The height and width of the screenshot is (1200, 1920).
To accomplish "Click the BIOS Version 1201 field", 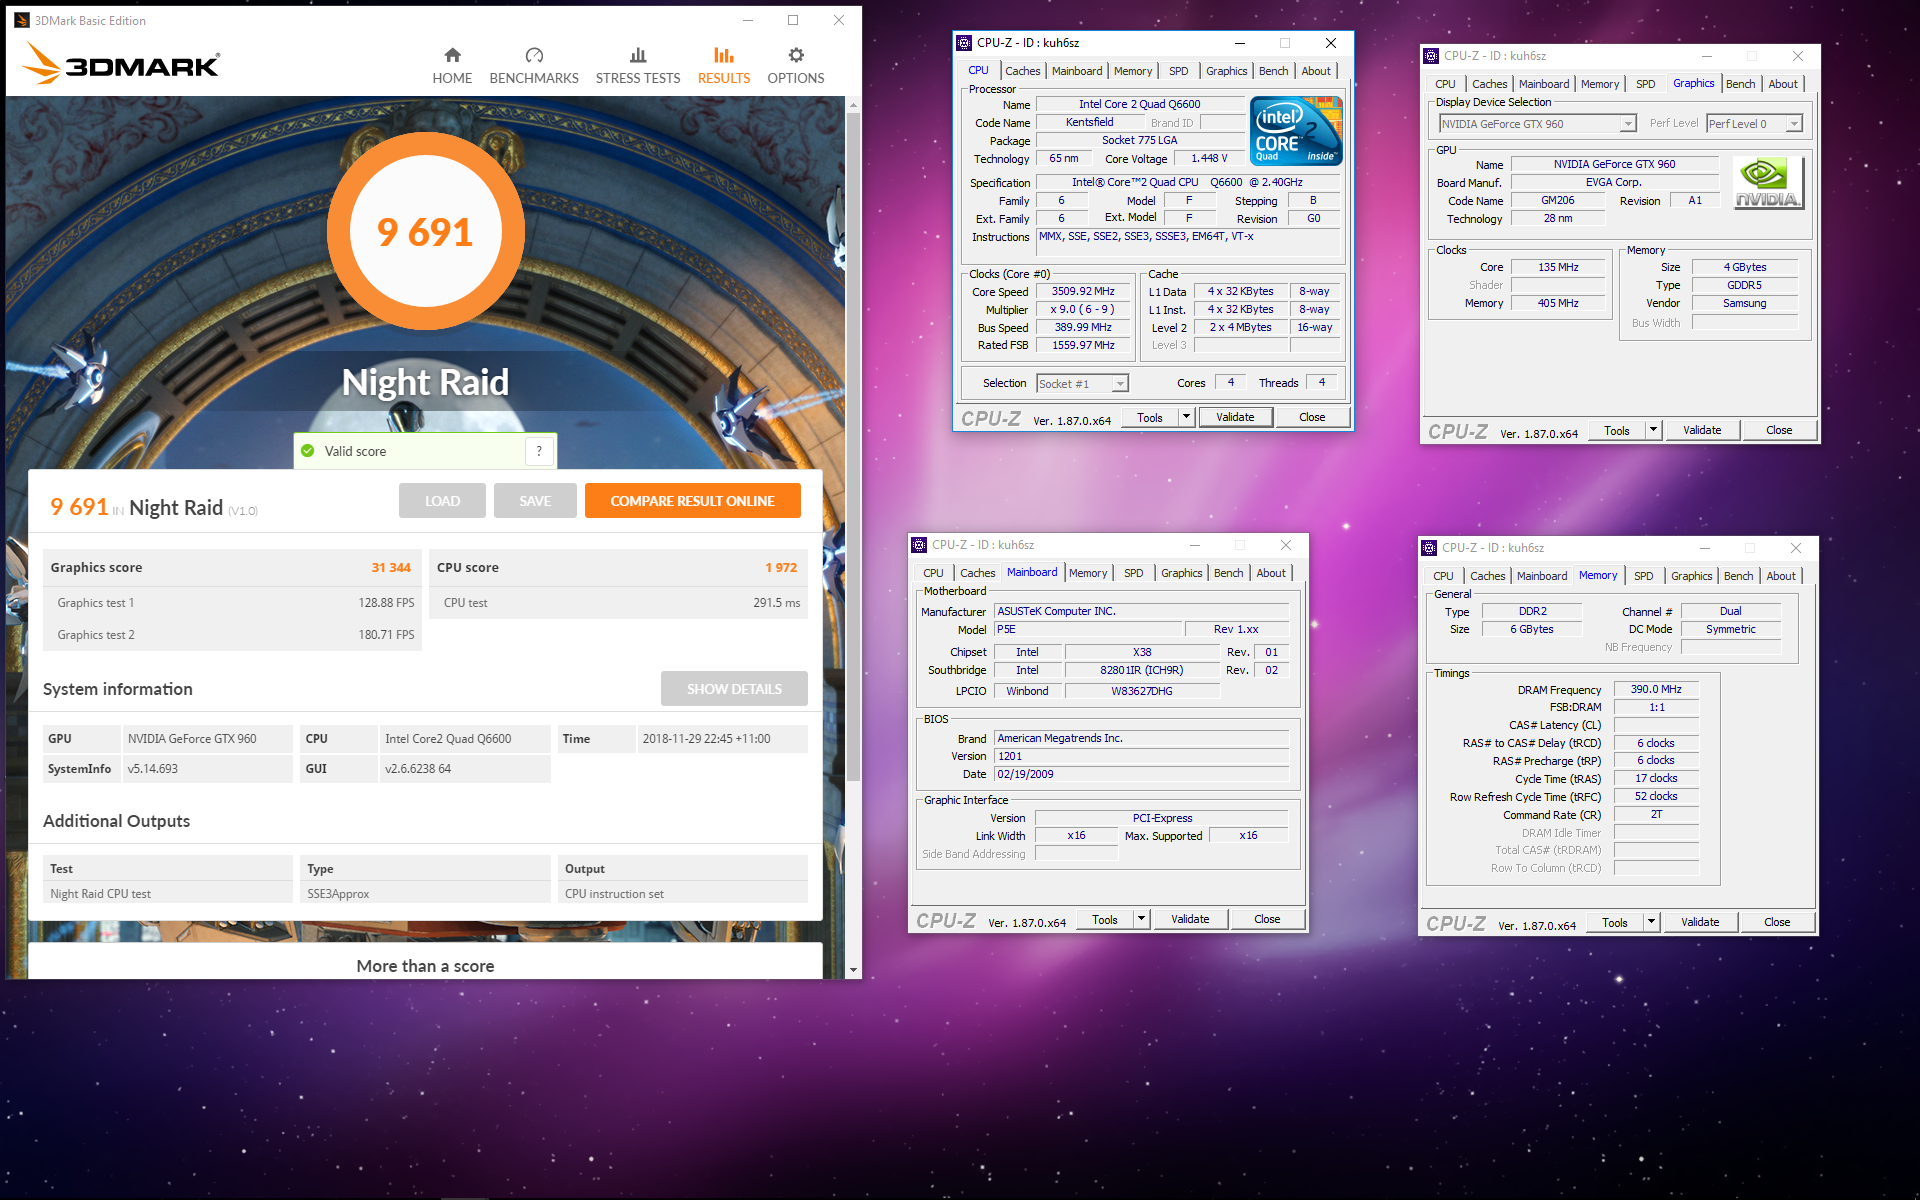I will point(1142,756).
